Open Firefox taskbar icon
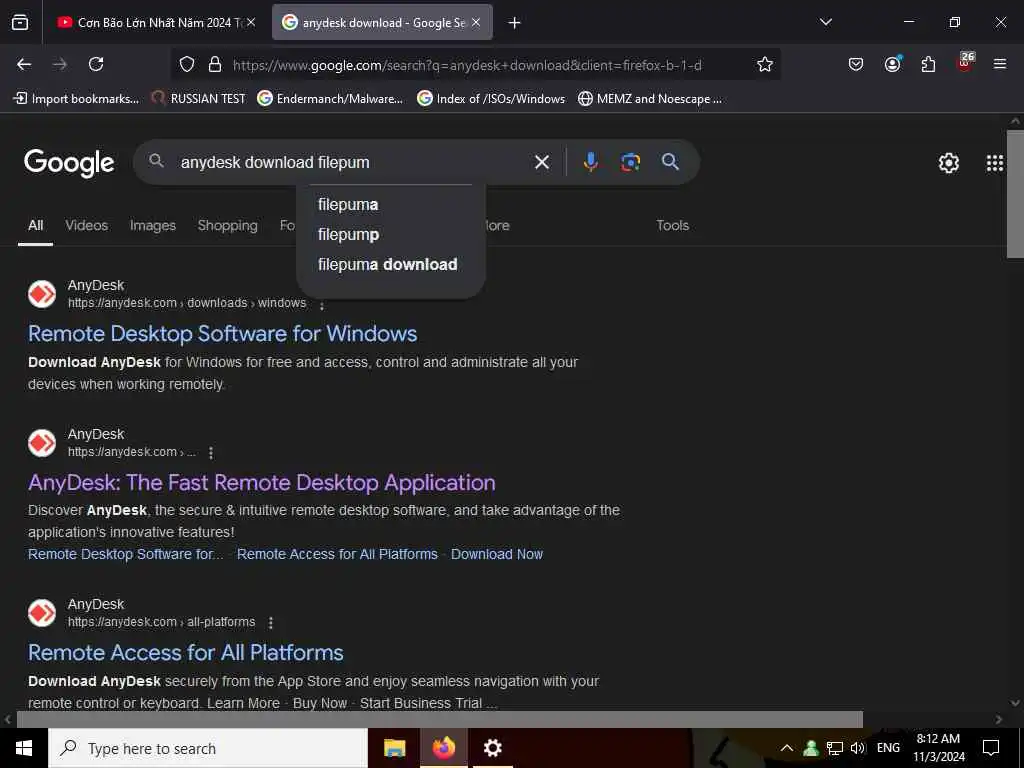Screen dimensions: 1024x768 click(x=443, y=748)
